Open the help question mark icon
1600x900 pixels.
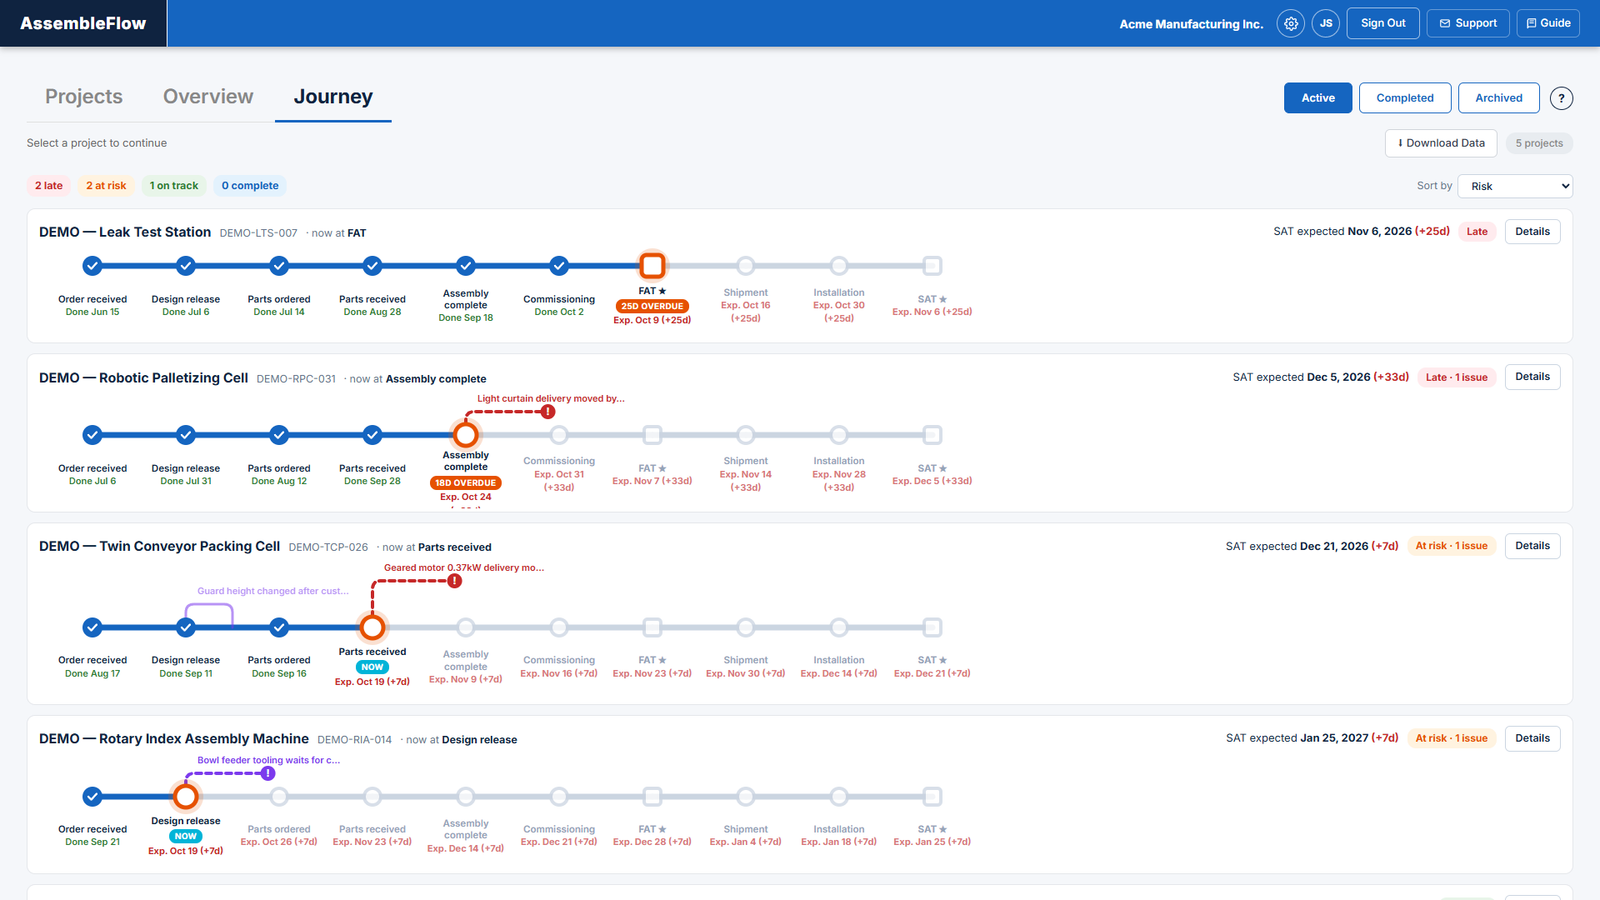[1561, 98]
